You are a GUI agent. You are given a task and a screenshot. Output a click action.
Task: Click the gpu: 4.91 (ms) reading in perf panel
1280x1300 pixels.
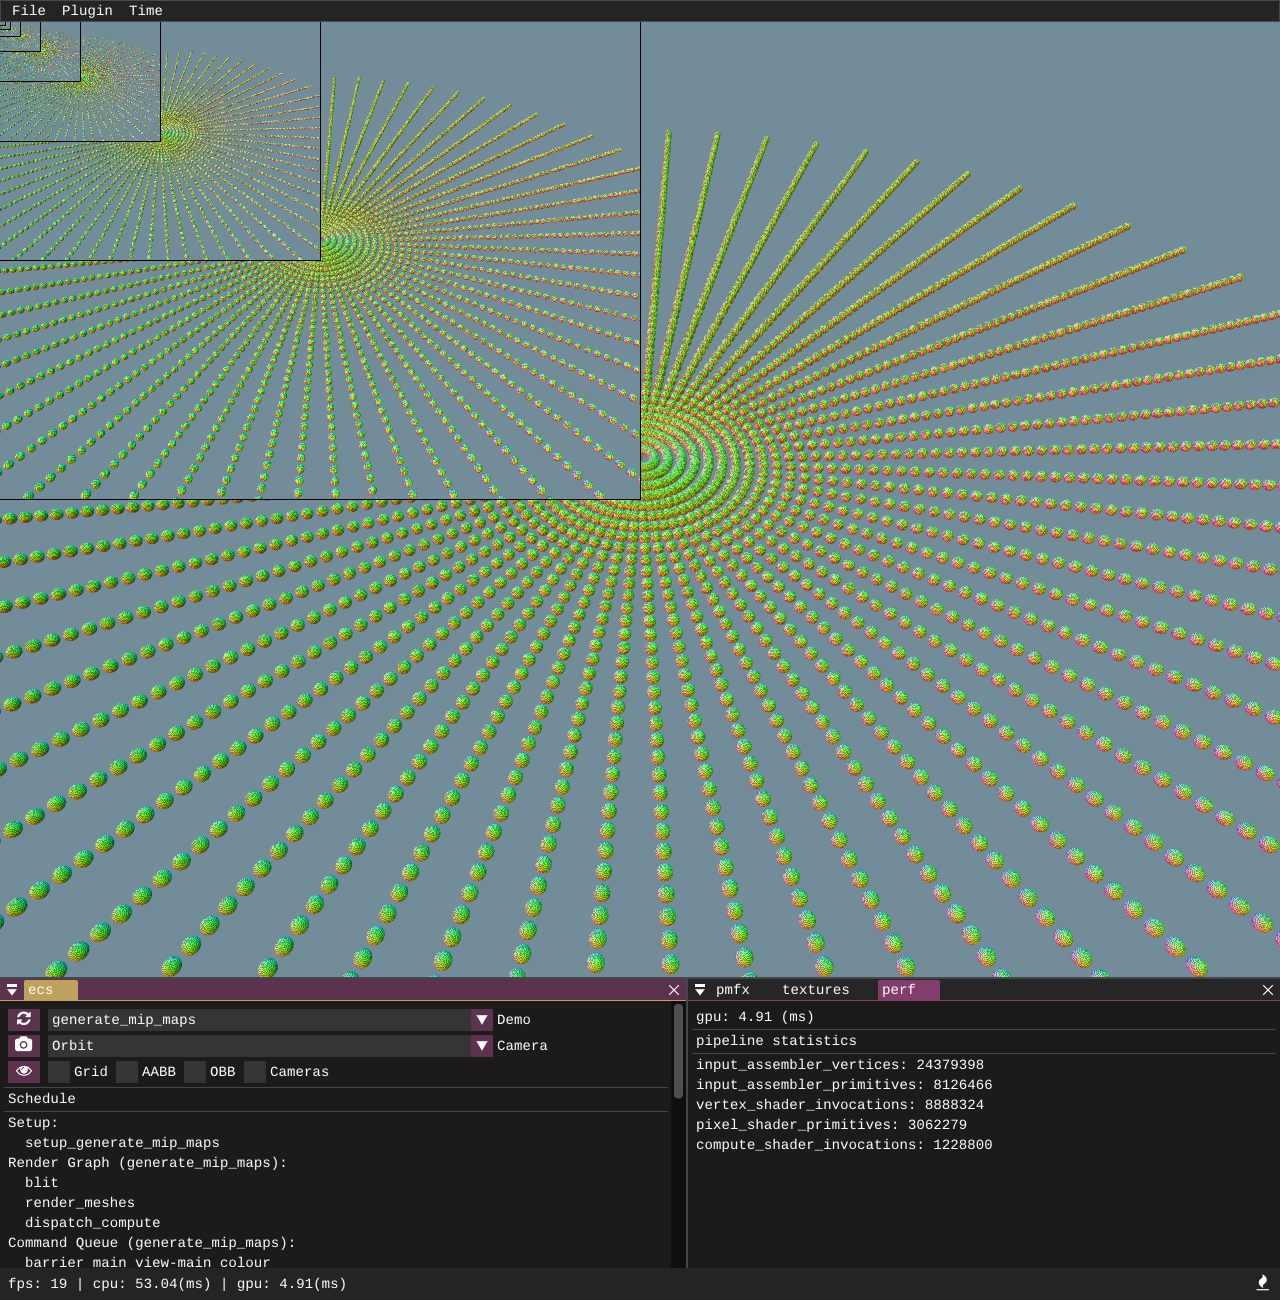[x=755, y=1017]
